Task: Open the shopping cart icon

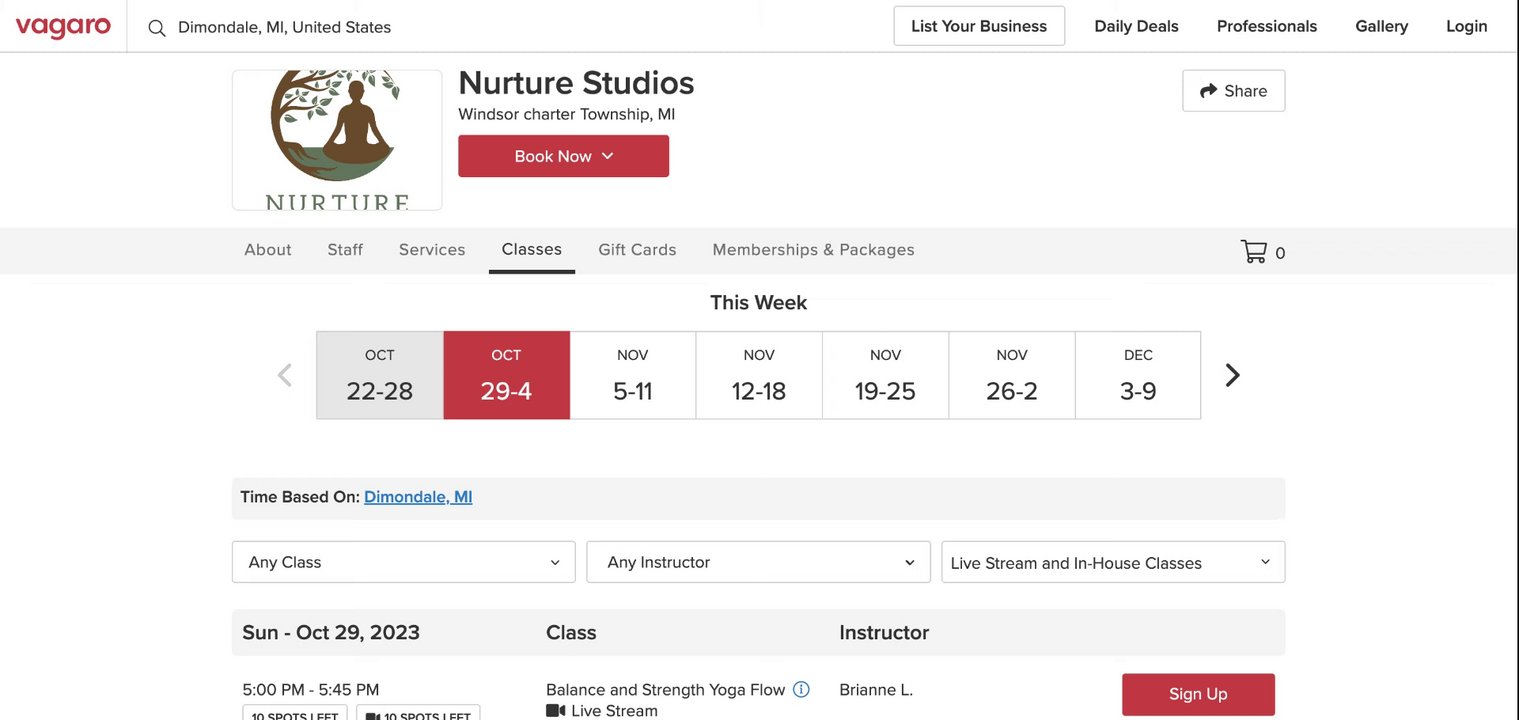Action: pyautogui.click(x=1253, y=252)
